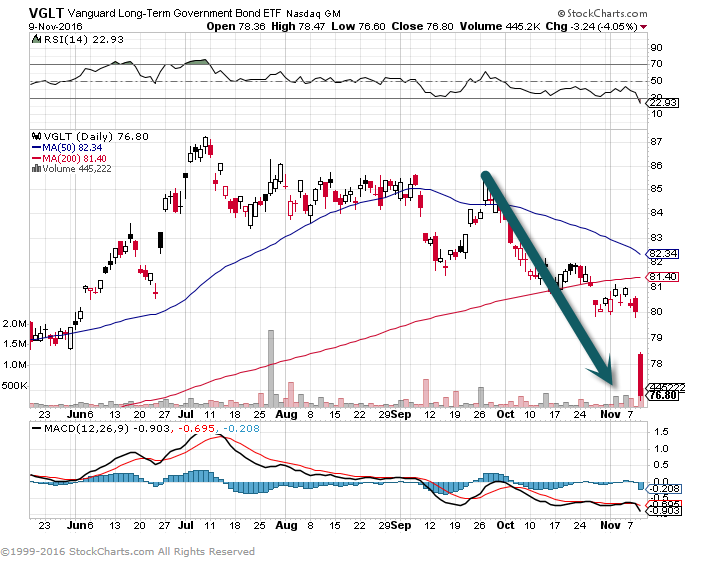Click the 500K volume axis label
The image size is (716, 568).
[14, 386]
